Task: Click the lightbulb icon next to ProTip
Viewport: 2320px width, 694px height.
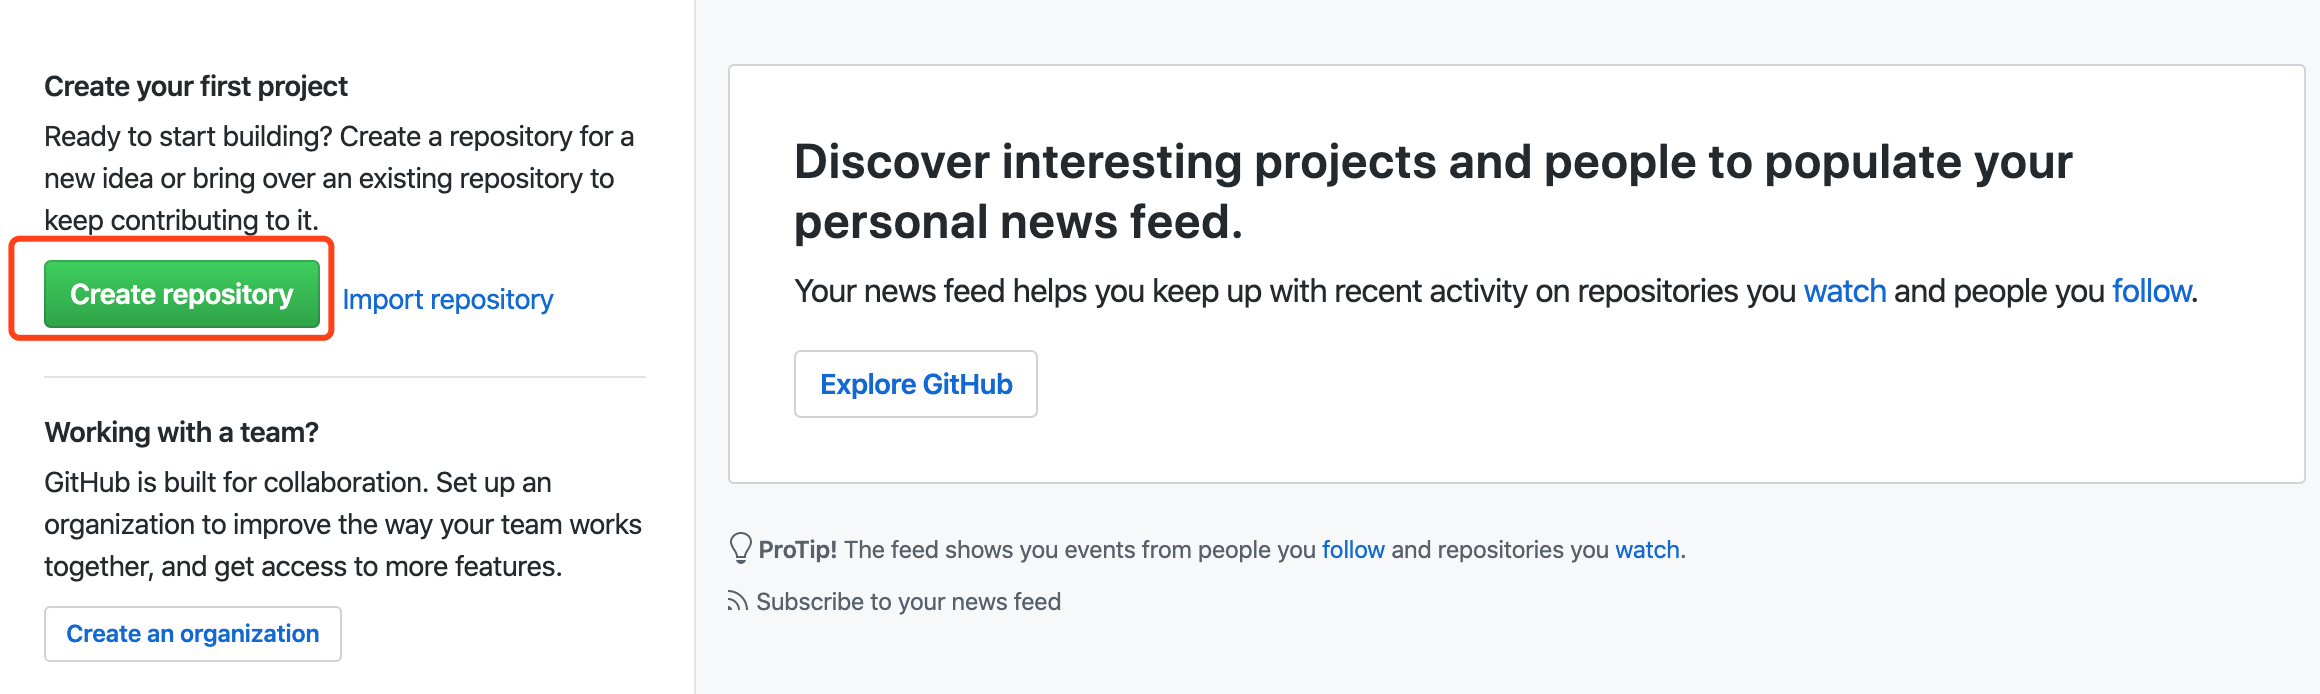Action: [740, 548]
